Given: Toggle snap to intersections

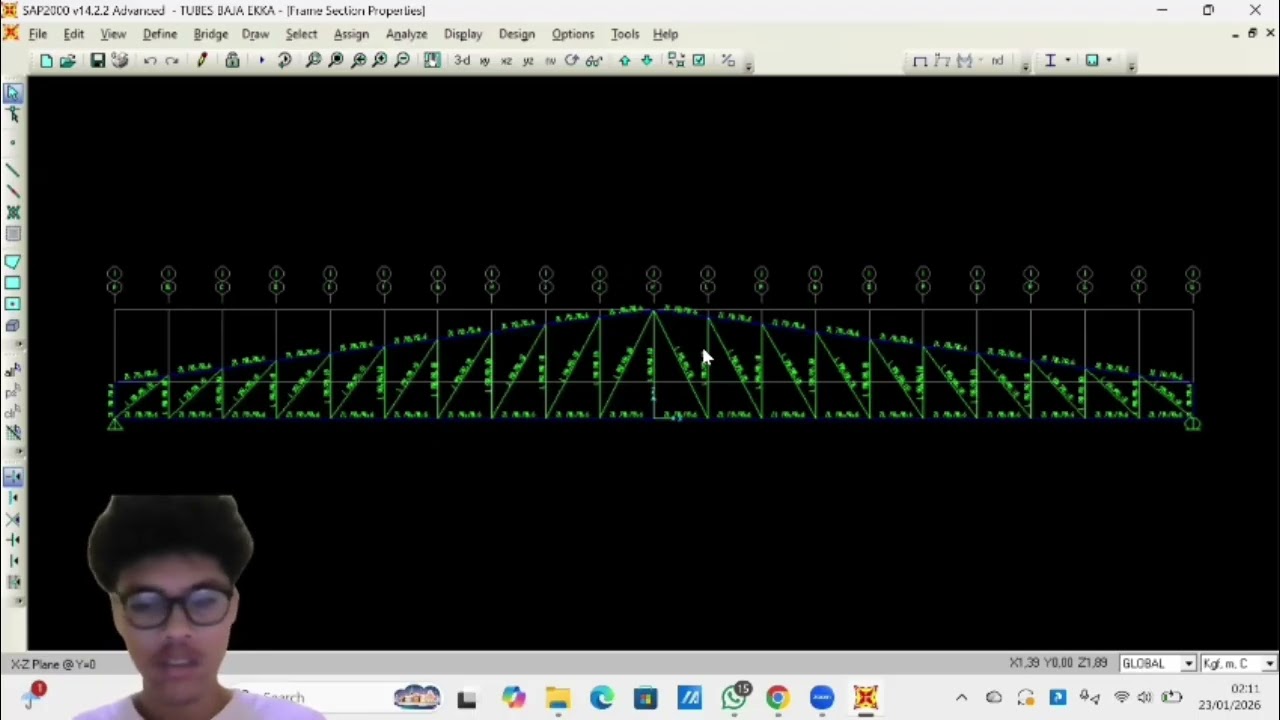Looking at the screenshot, I should click(x=13, y=520).
